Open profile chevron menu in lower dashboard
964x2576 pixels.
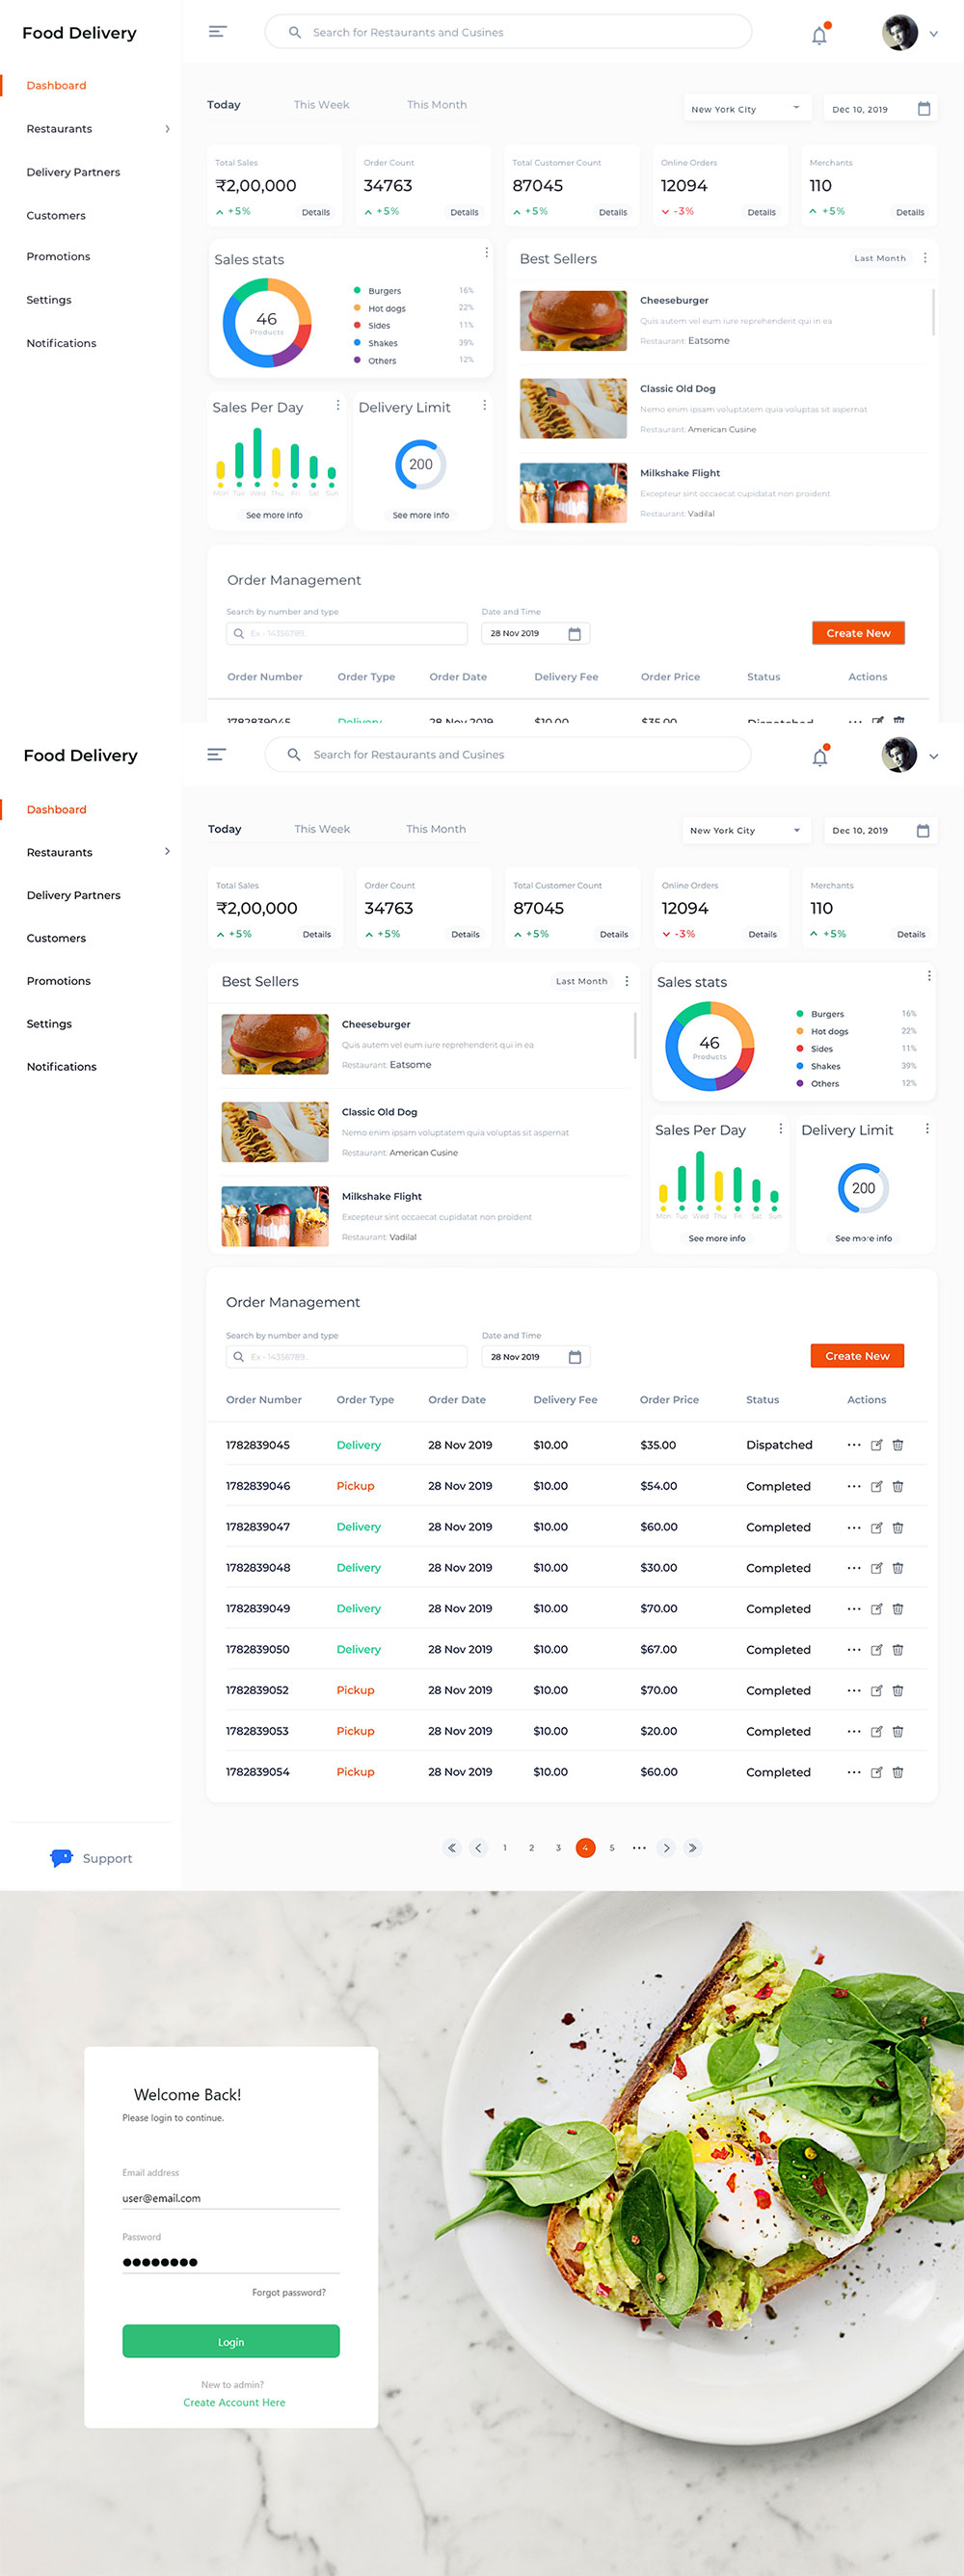pyautogui.click(x=933, y=757)
